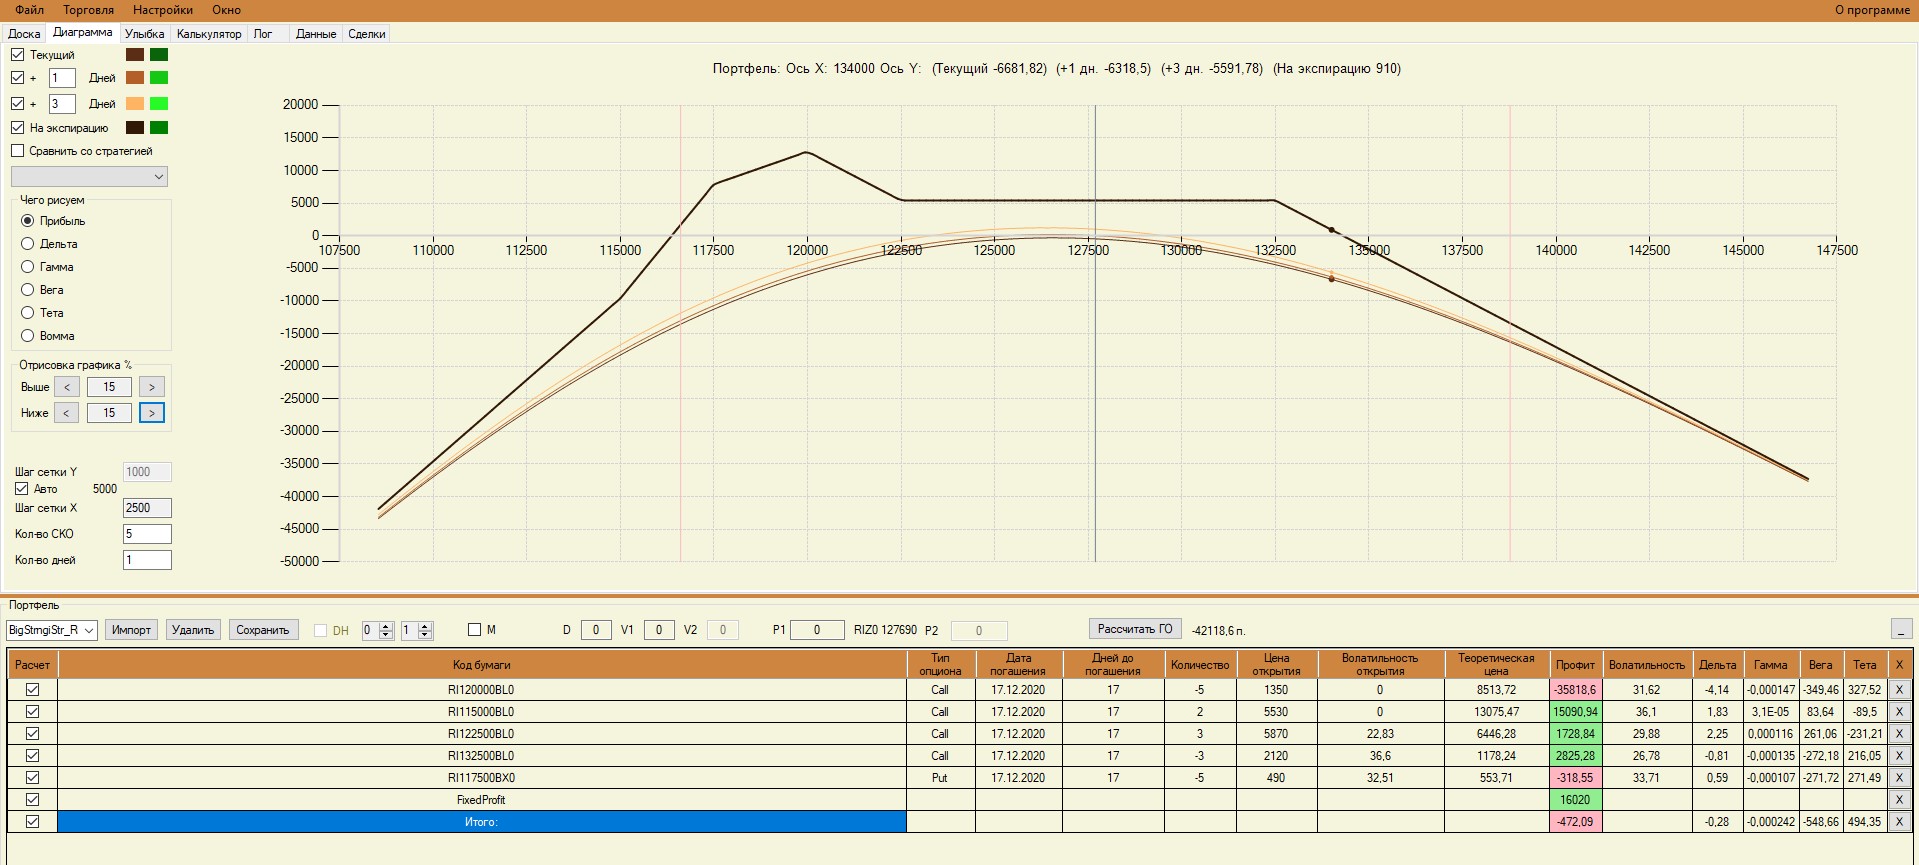Toggle the Авто grid step checkbox
This screenshot has width=1919, height=865.
[21, 489]
